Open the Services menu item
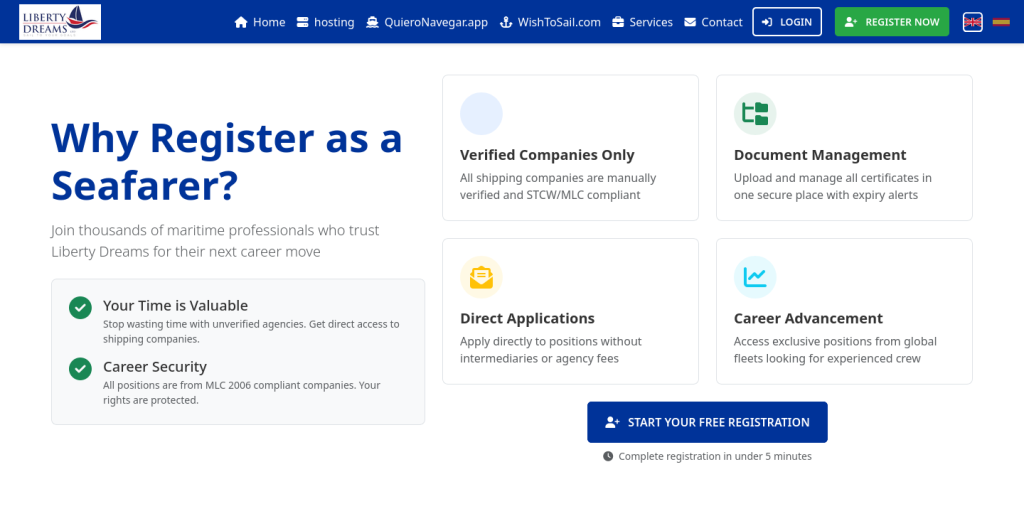Image resolution: width=1024 pixels, height=521 pixels. (x=642, y=22)
